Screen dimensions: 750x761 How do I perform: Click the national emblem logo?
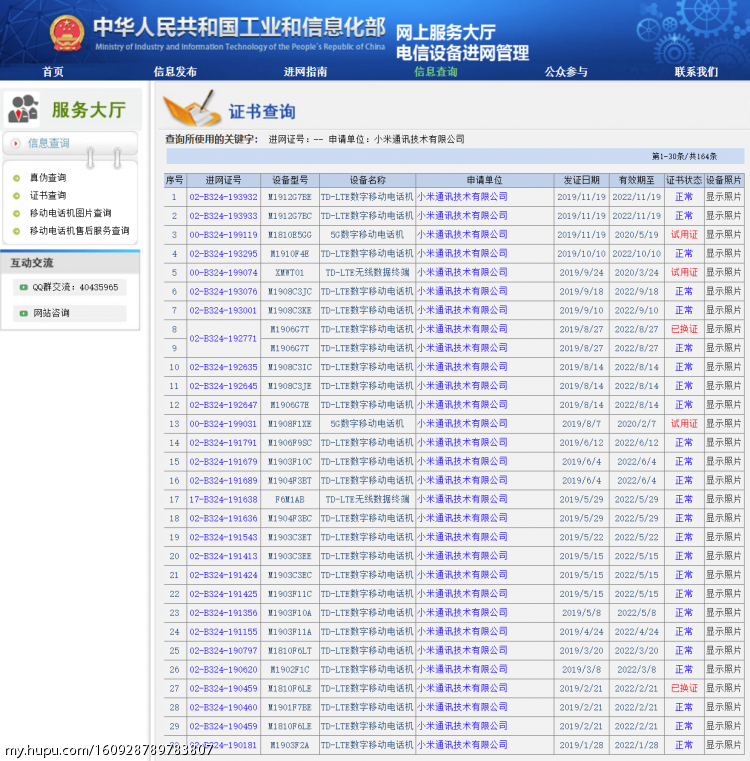click(x=67, y=33)
